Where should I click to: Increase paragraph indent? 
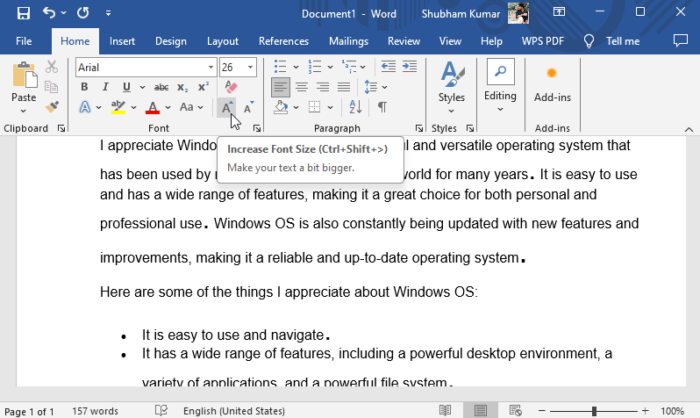(409, 67)
